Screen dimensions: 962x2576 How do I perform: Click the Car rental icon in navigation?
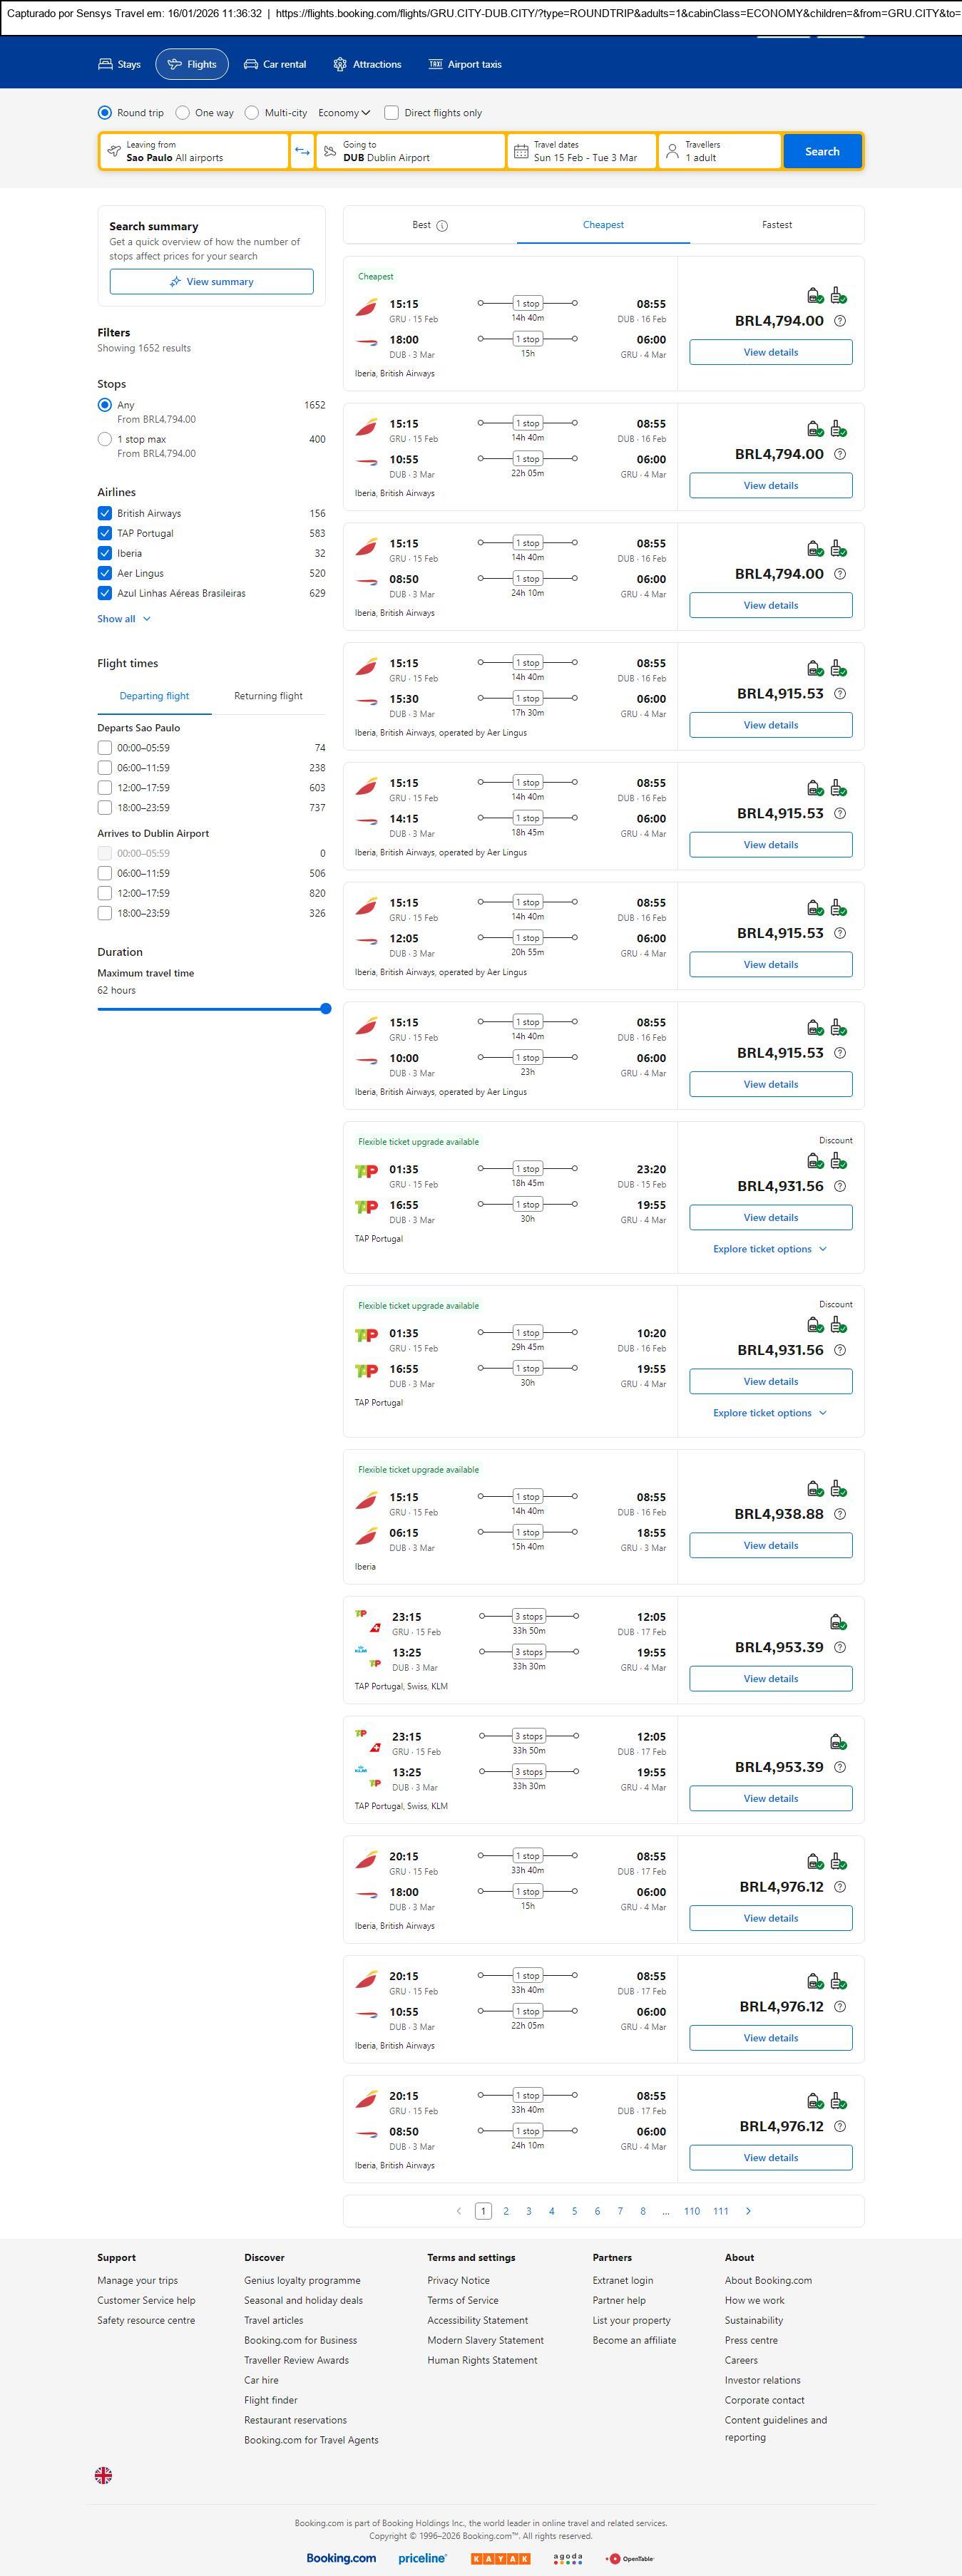point(251,64)
